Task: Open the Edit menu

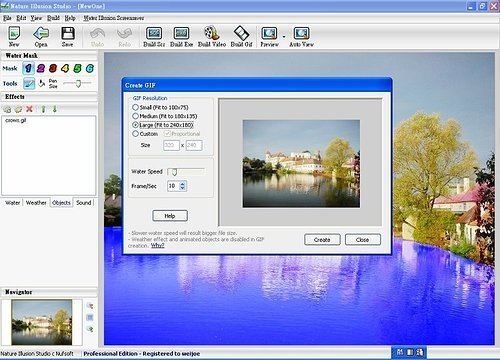Action: 21,18
